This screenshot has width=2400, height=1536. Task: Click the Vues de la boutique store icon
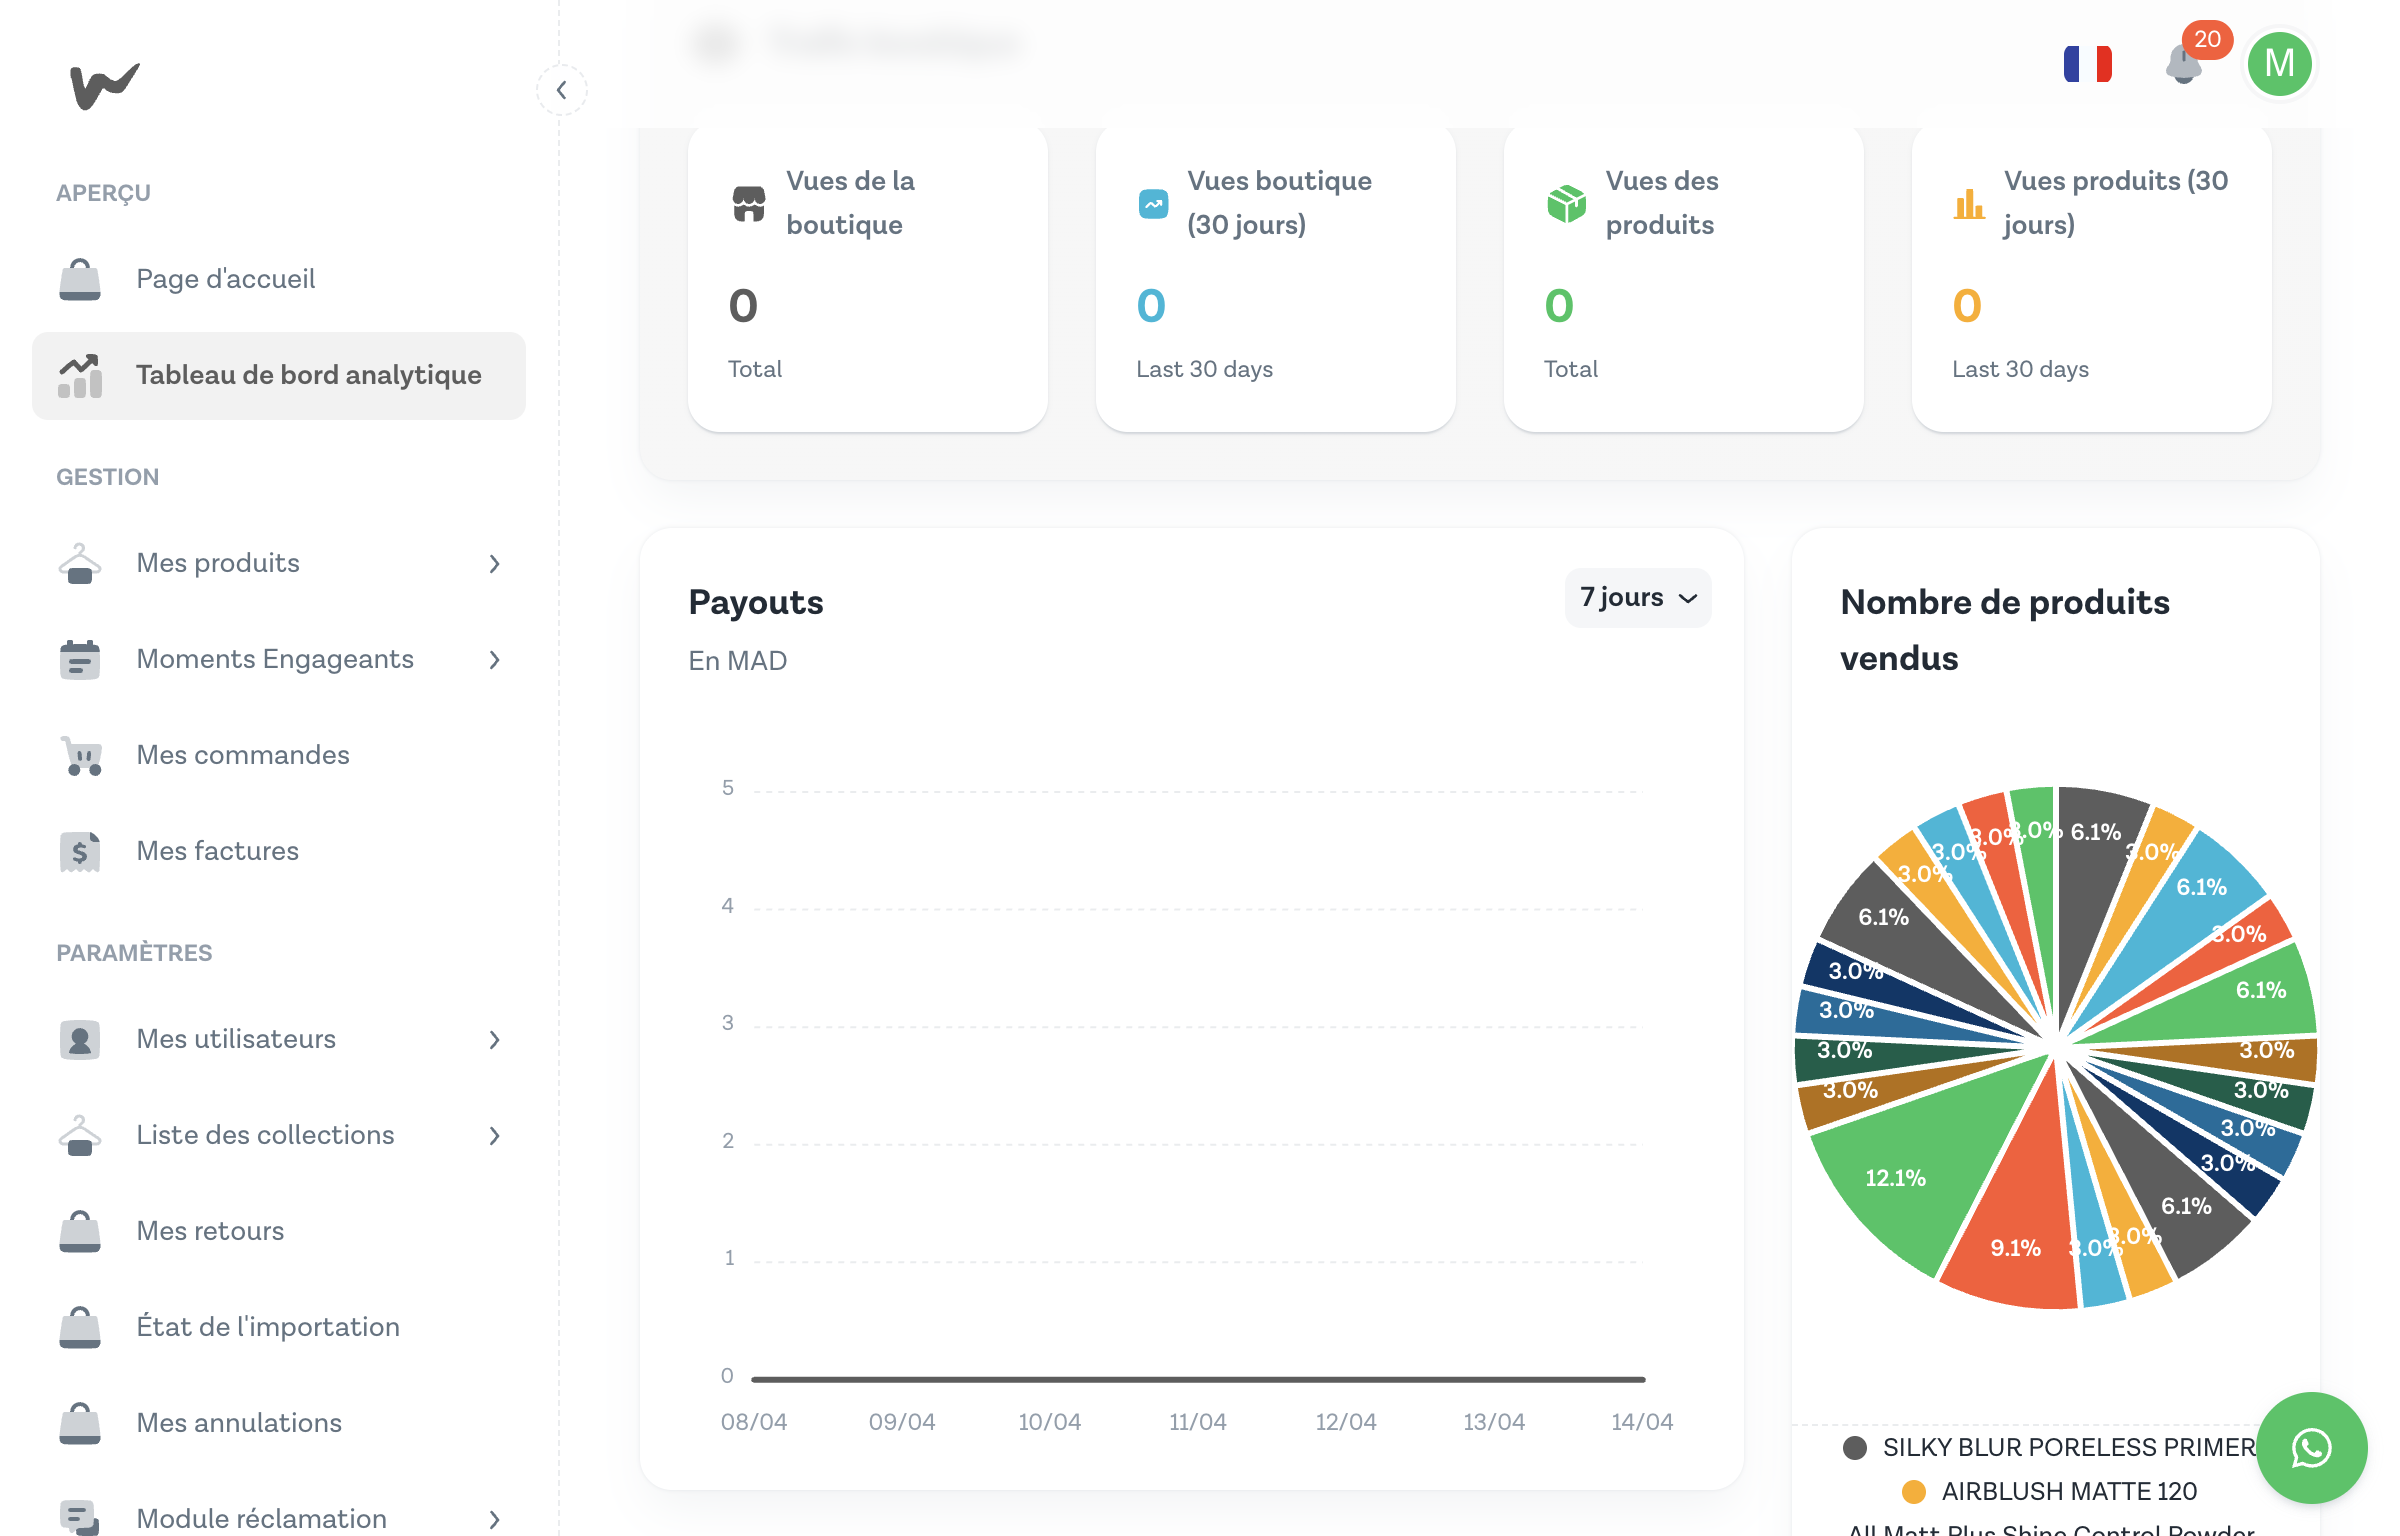click(x=749, y=203)
